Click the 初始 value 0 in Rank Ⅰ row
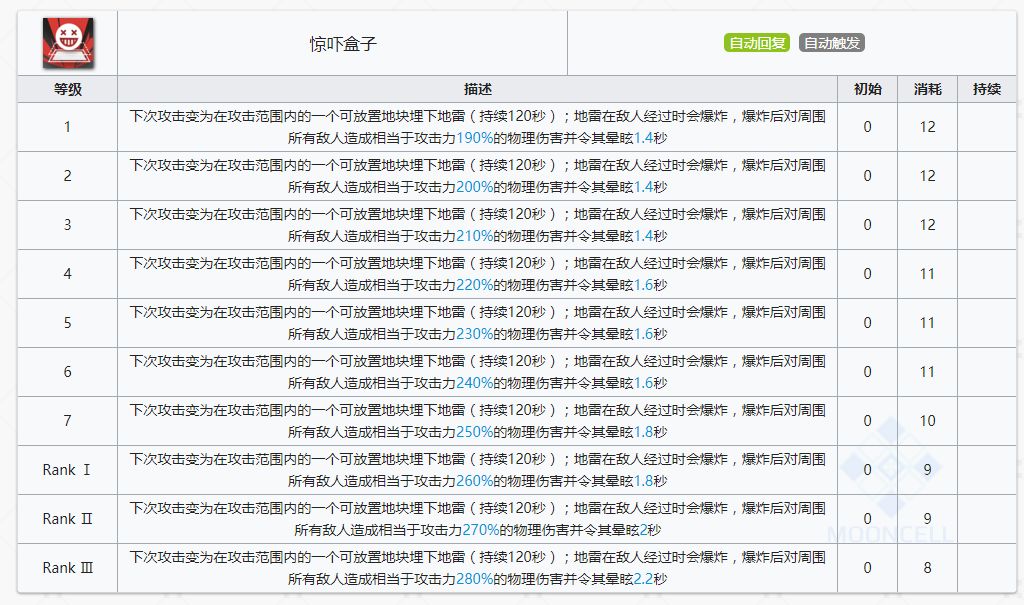1024x605 pixels. [867, 470]
